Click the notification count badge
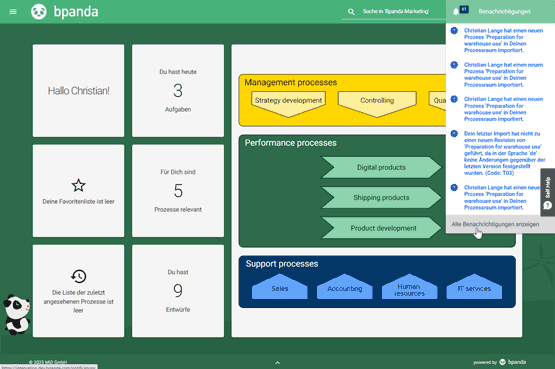 (x=464, y=9)
